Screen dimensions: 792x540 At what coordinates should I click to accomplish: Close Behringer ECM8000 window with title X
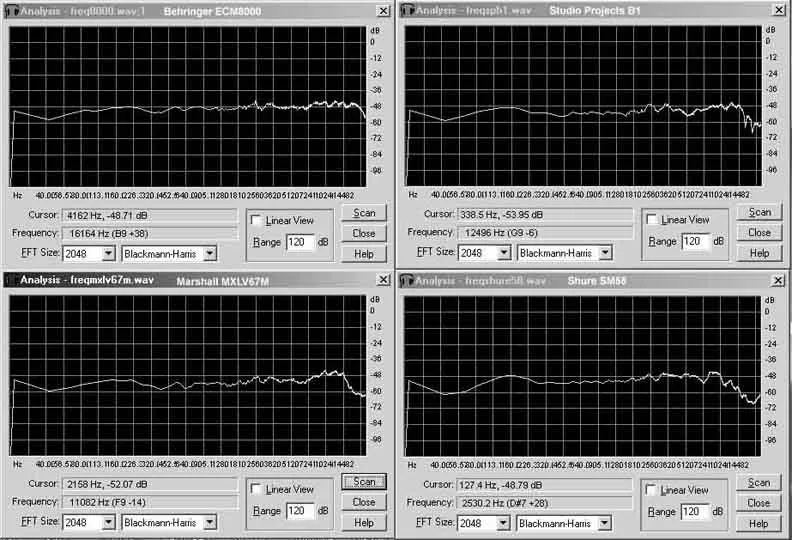click(x=384, y=11)
